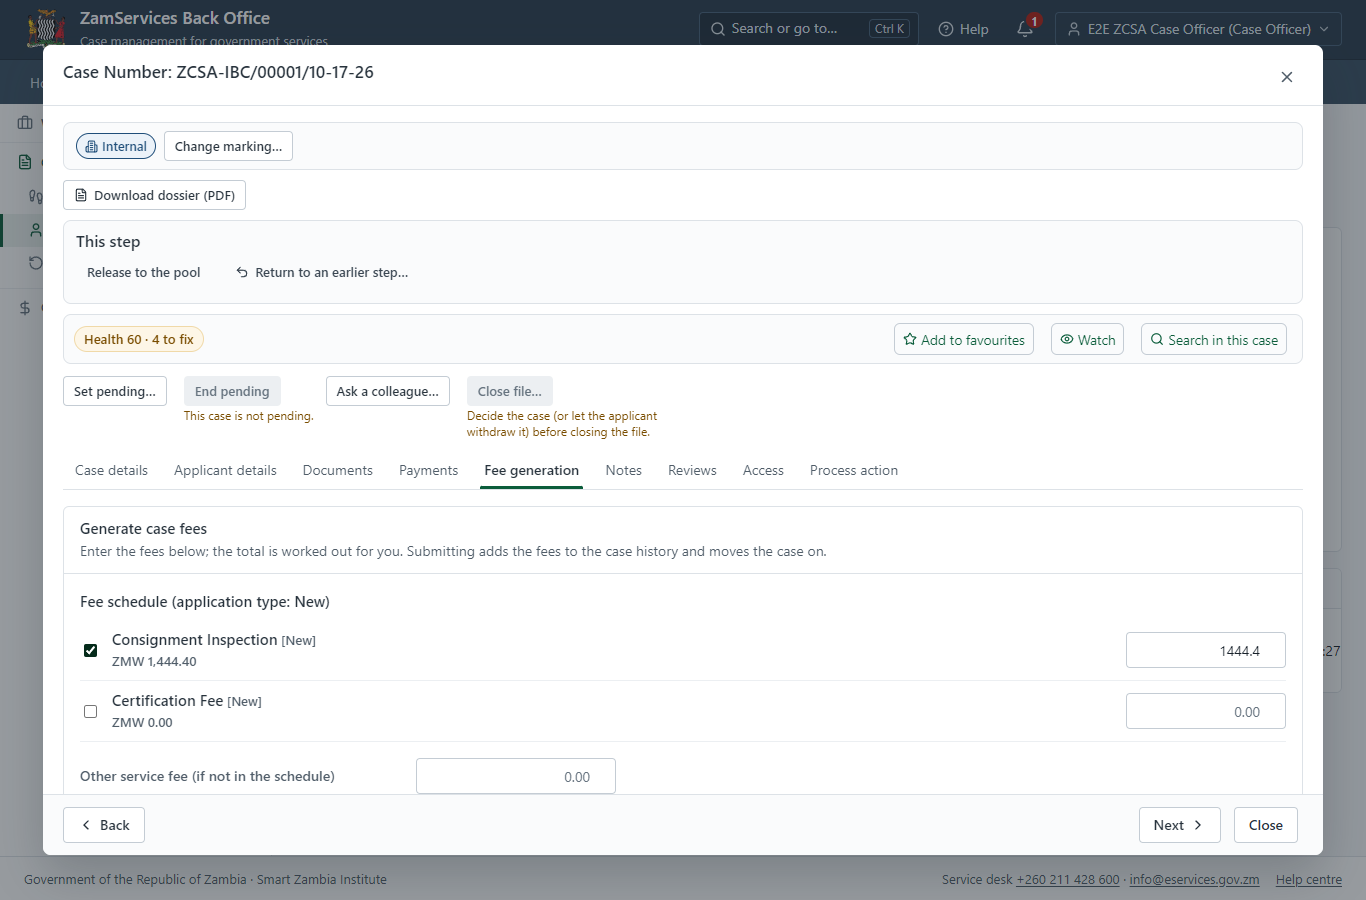Tick the Certification Fee checkbox
This screenshot has height=900, width=1366.
pyautogui.click(x=91, y=711)
